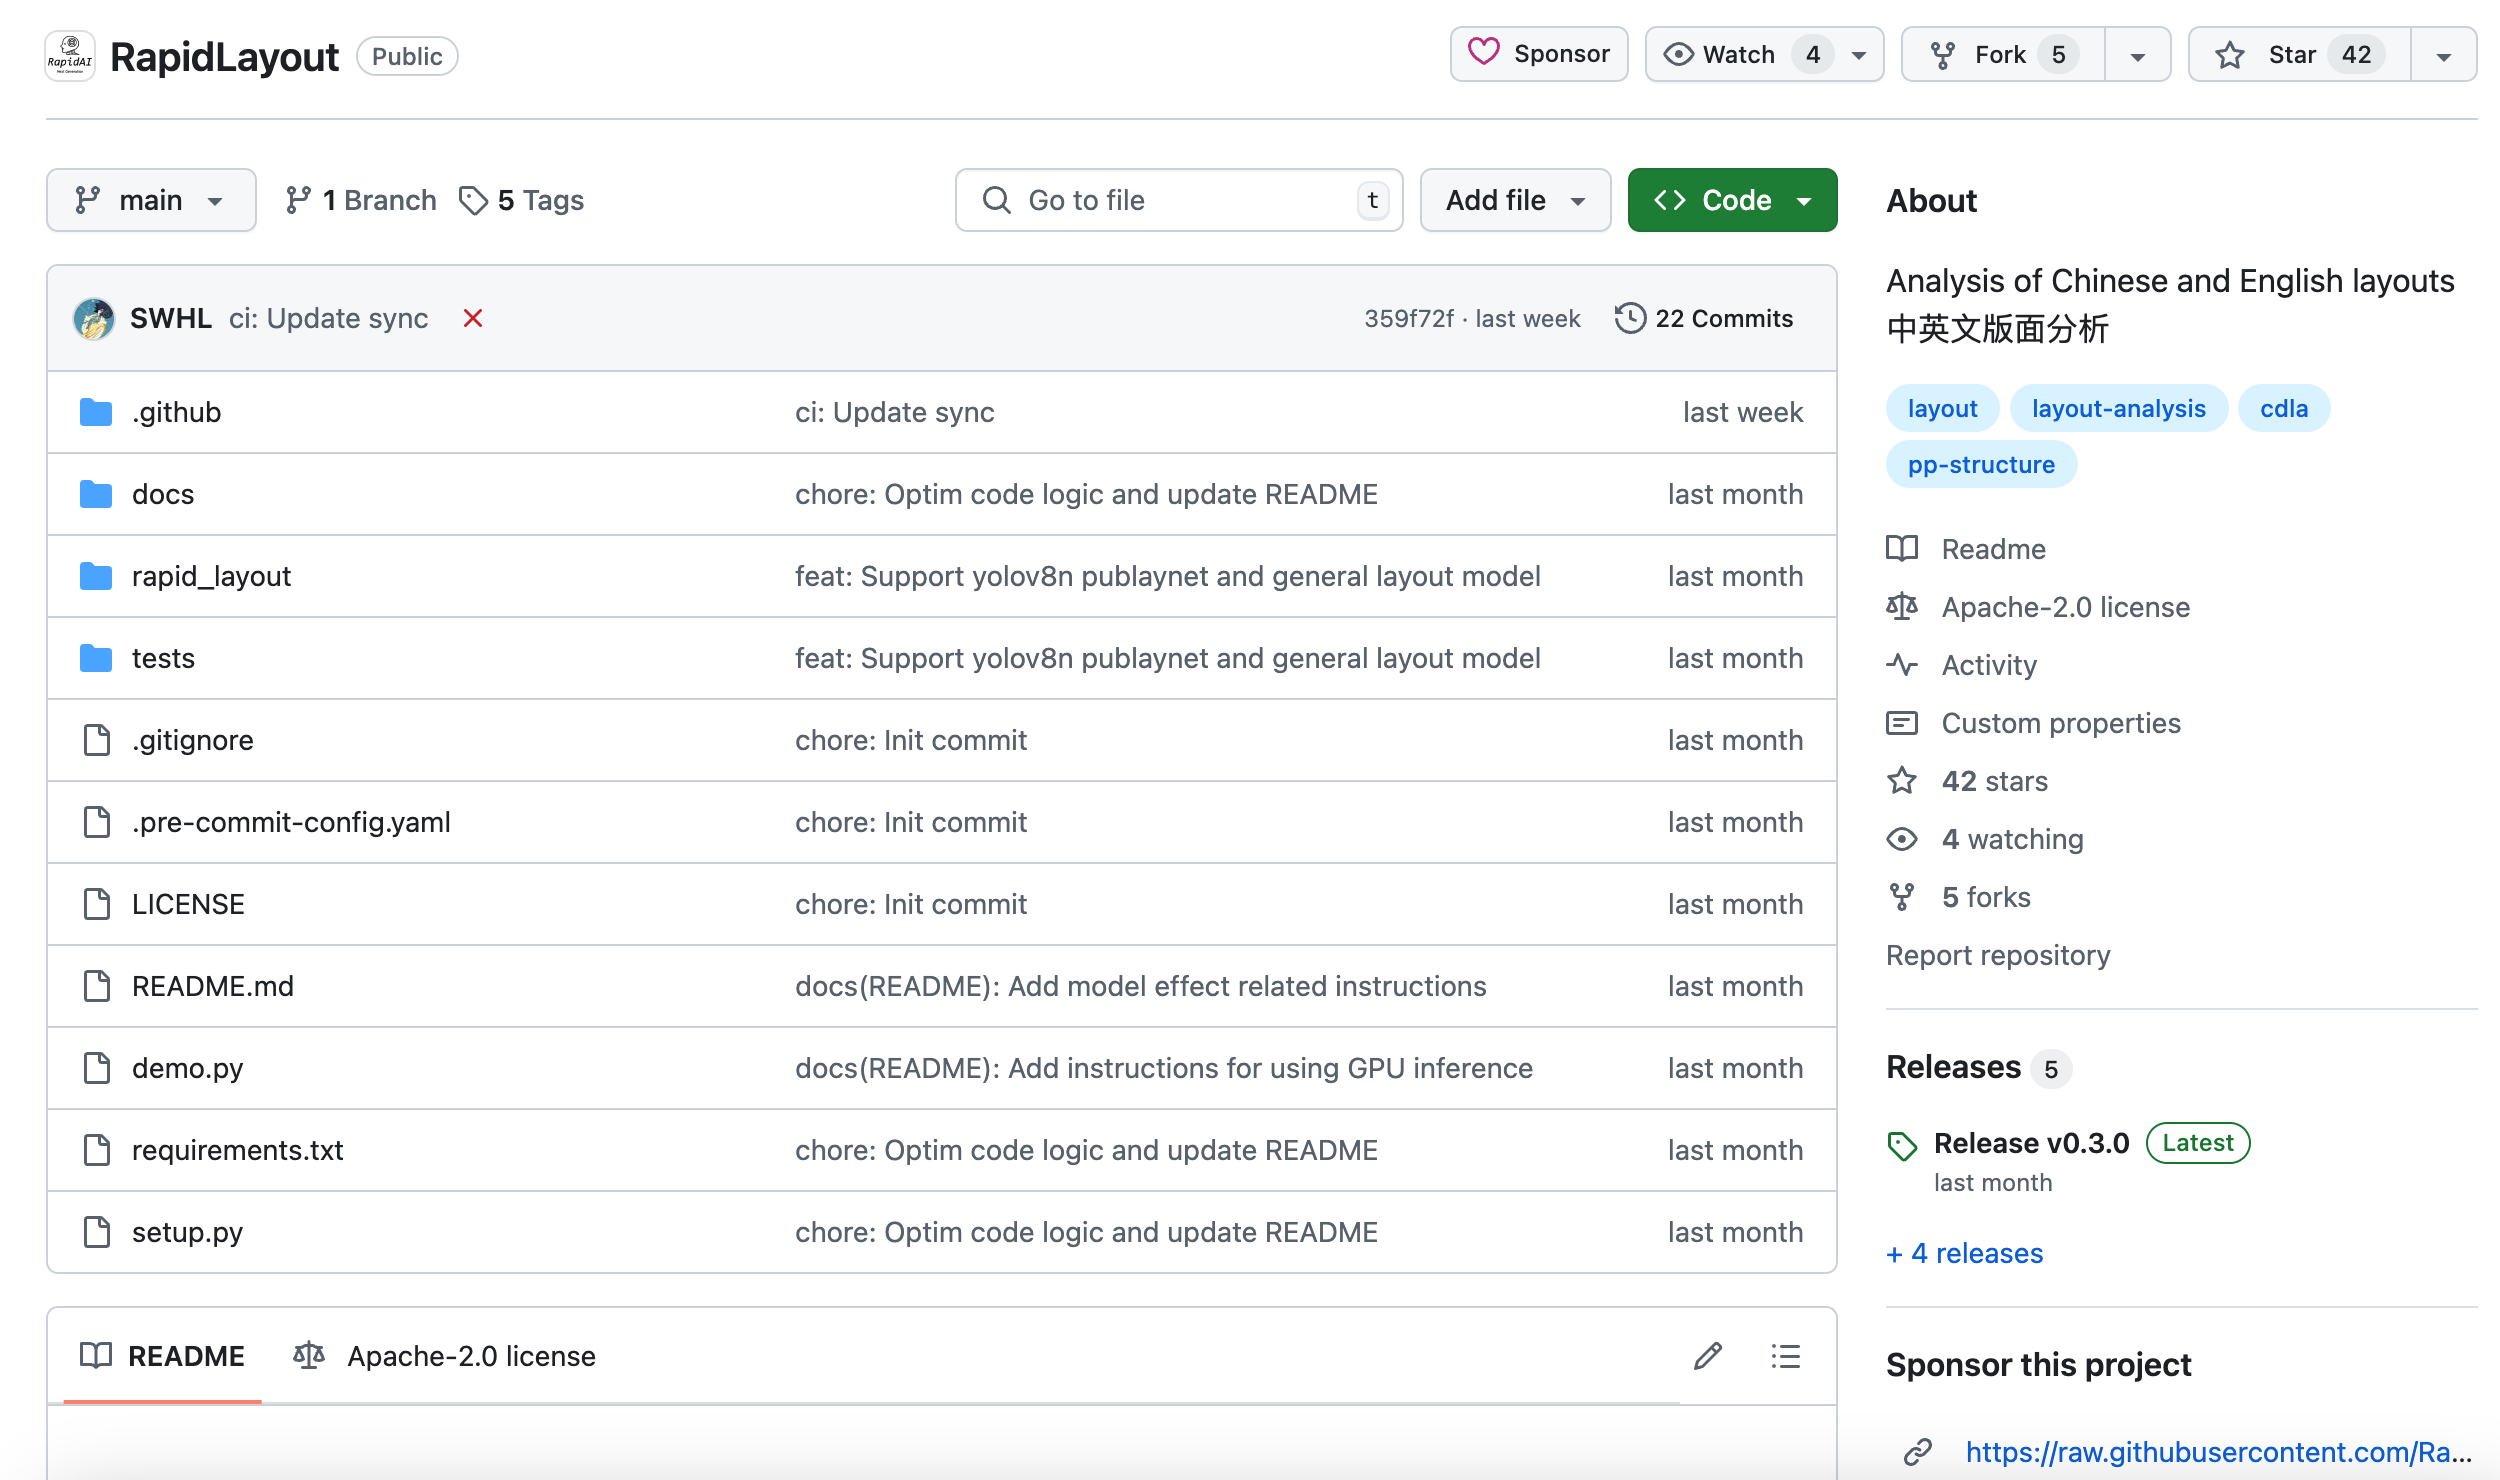View 5 Tags link

[522, 200]
